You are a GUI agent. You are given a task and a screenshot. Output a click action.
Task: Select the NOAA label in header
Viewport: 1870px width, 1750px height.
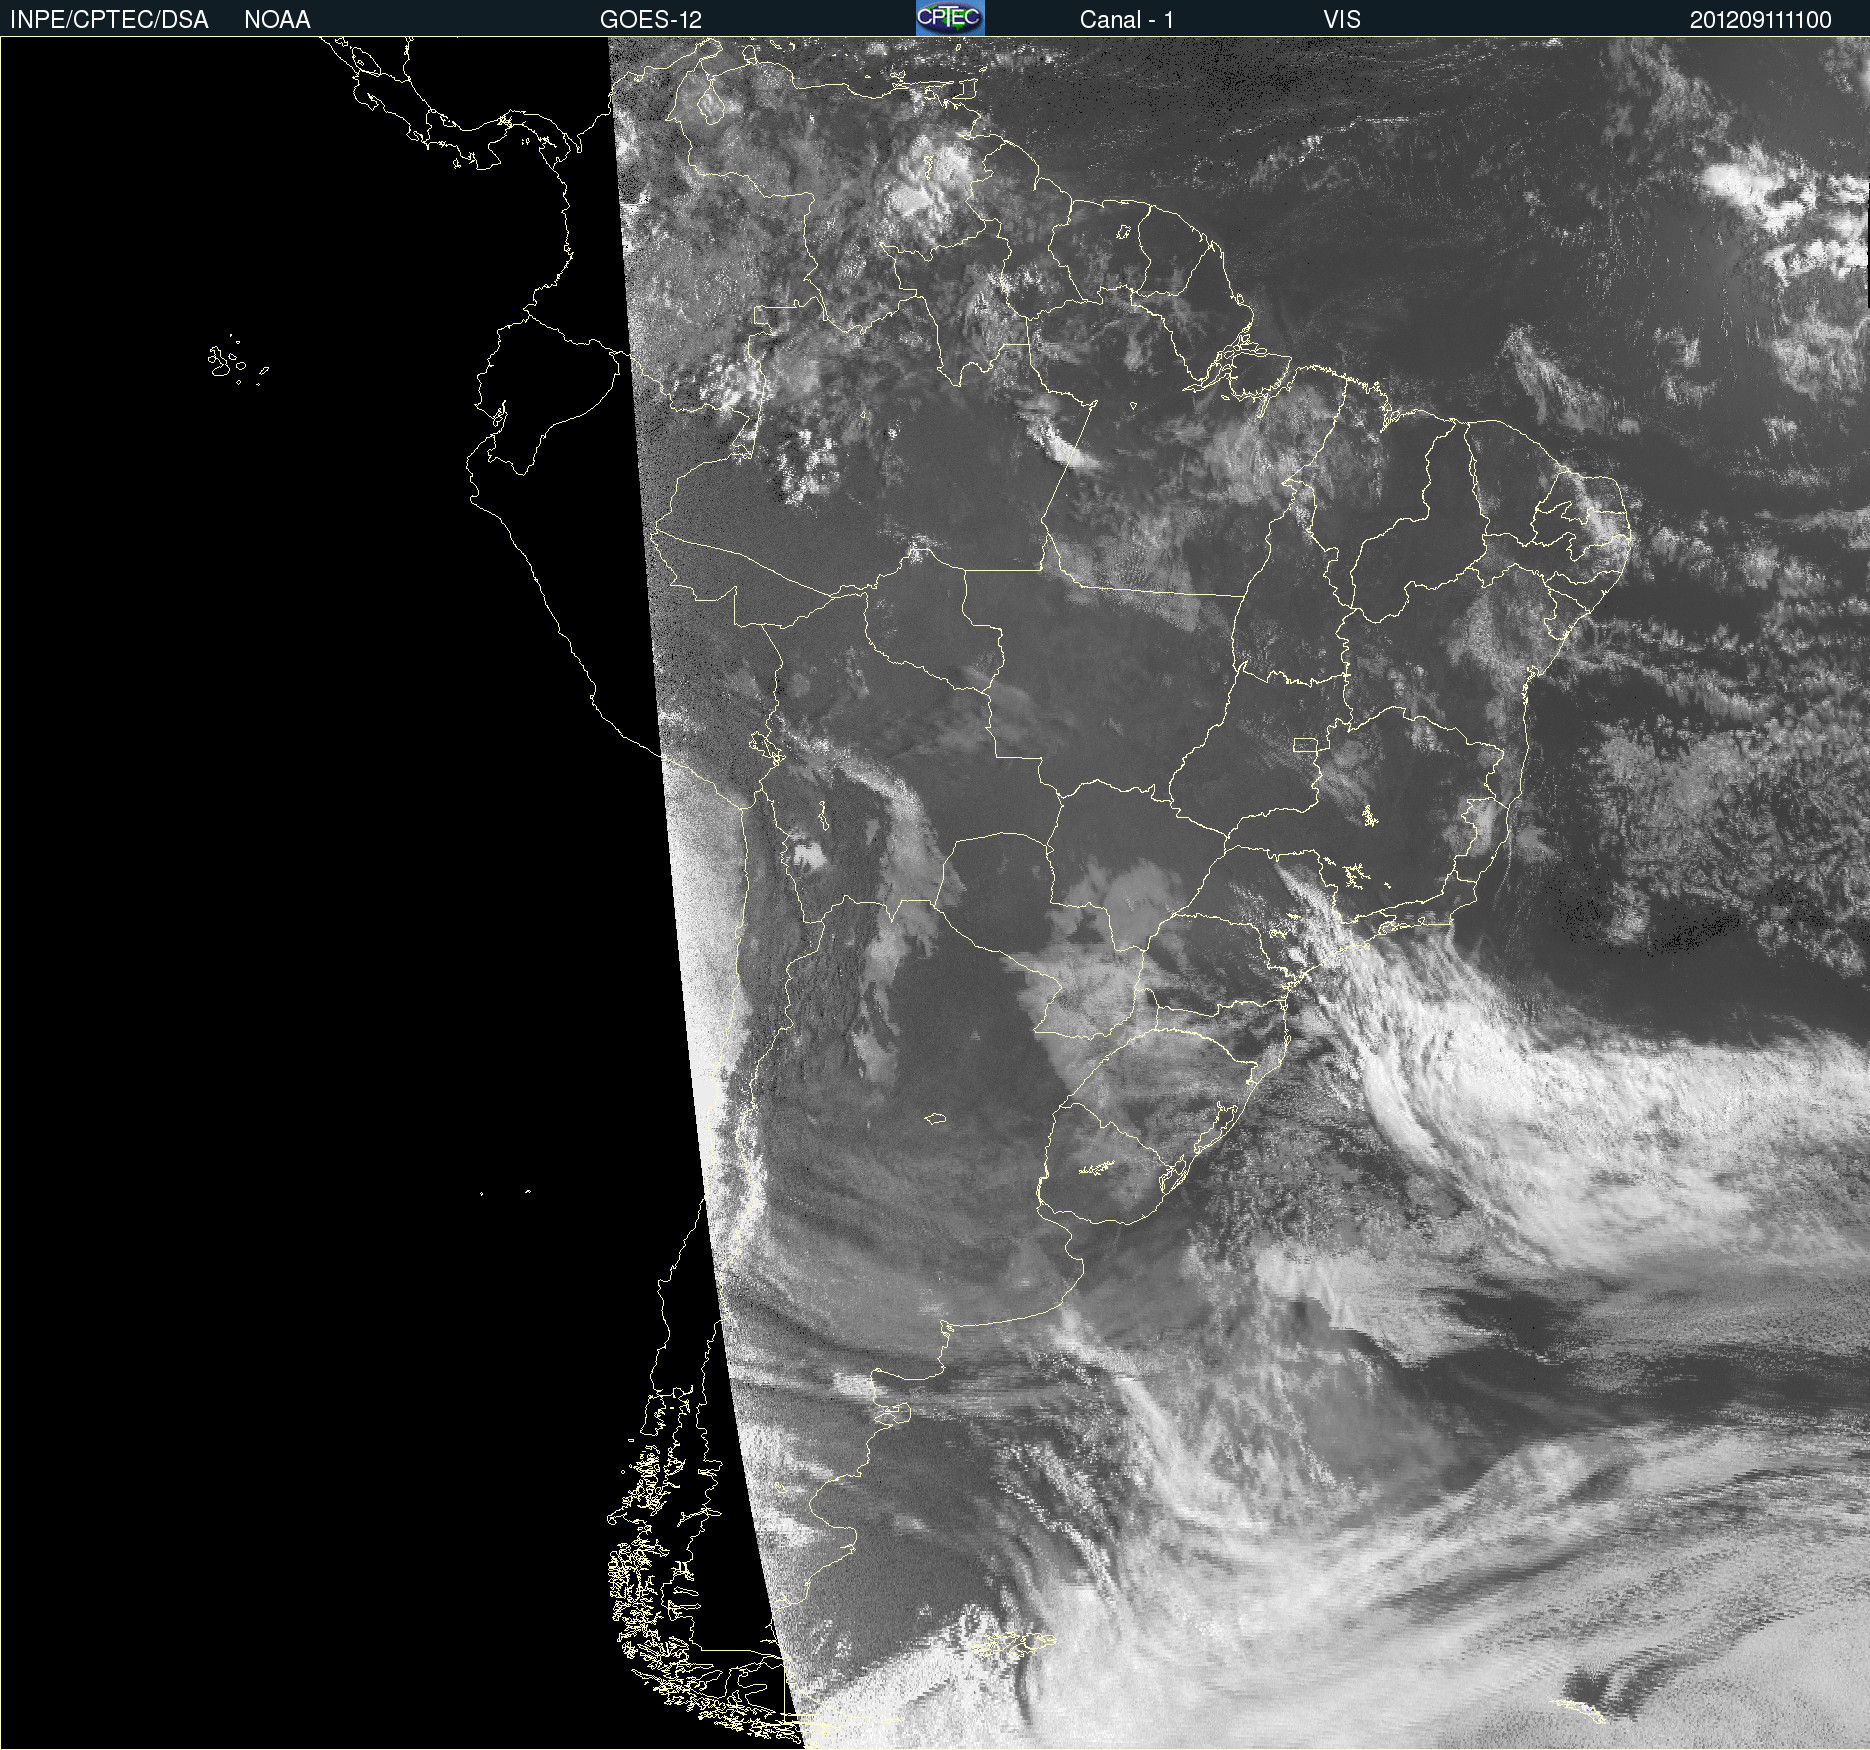coord(277,20)
